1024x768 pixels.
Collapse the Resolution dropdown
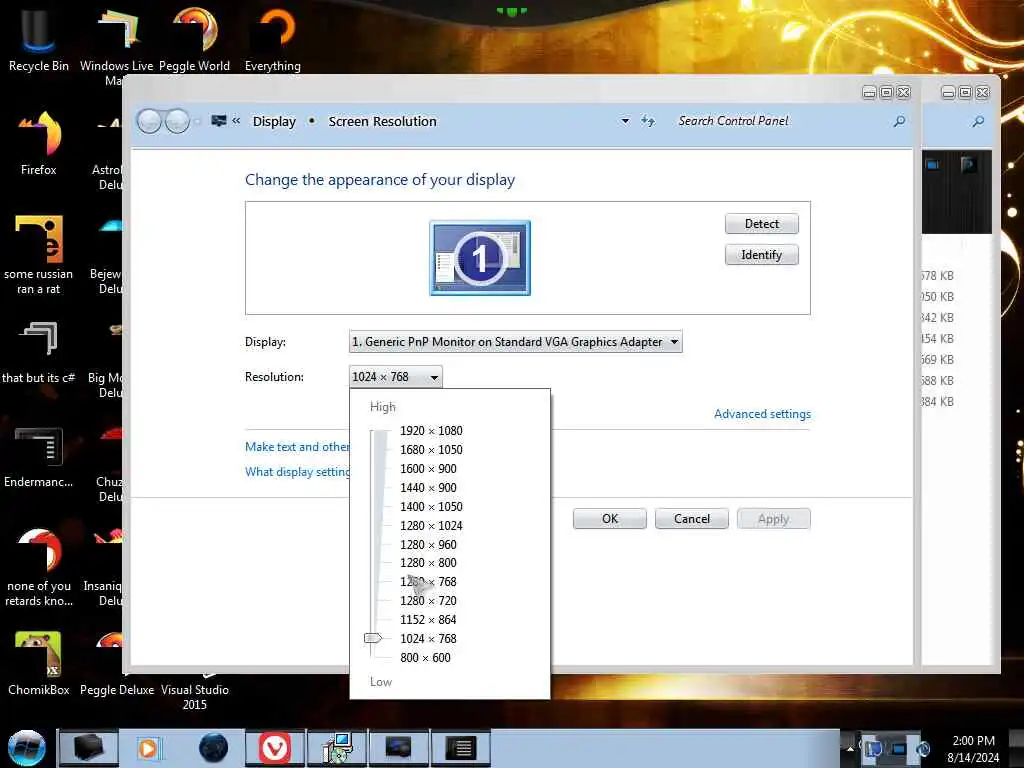pyautogui.click(x=396, y=377)
